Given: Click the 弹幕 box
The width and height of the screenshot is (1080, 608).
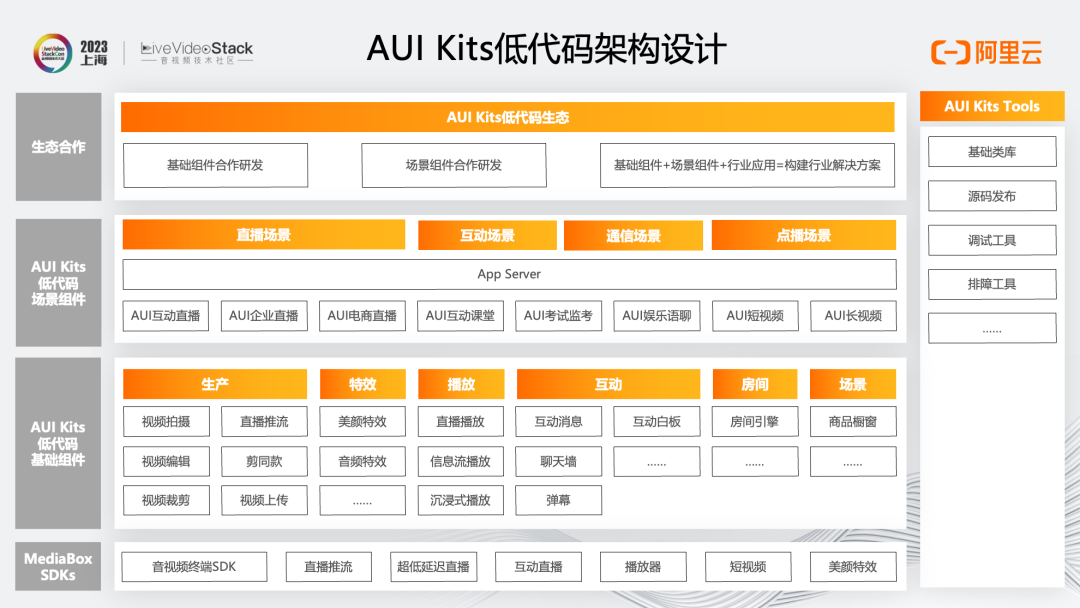Looking at the screenshot, I should tap(559, 500).
